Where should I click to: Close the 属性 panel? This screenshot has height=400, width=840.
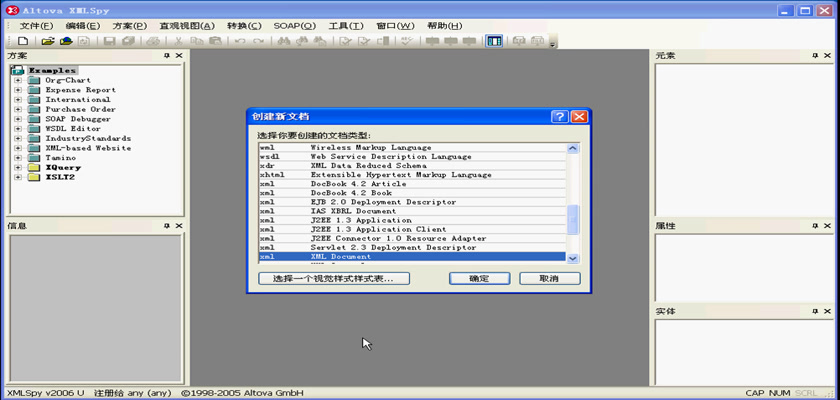coord(827,226)
